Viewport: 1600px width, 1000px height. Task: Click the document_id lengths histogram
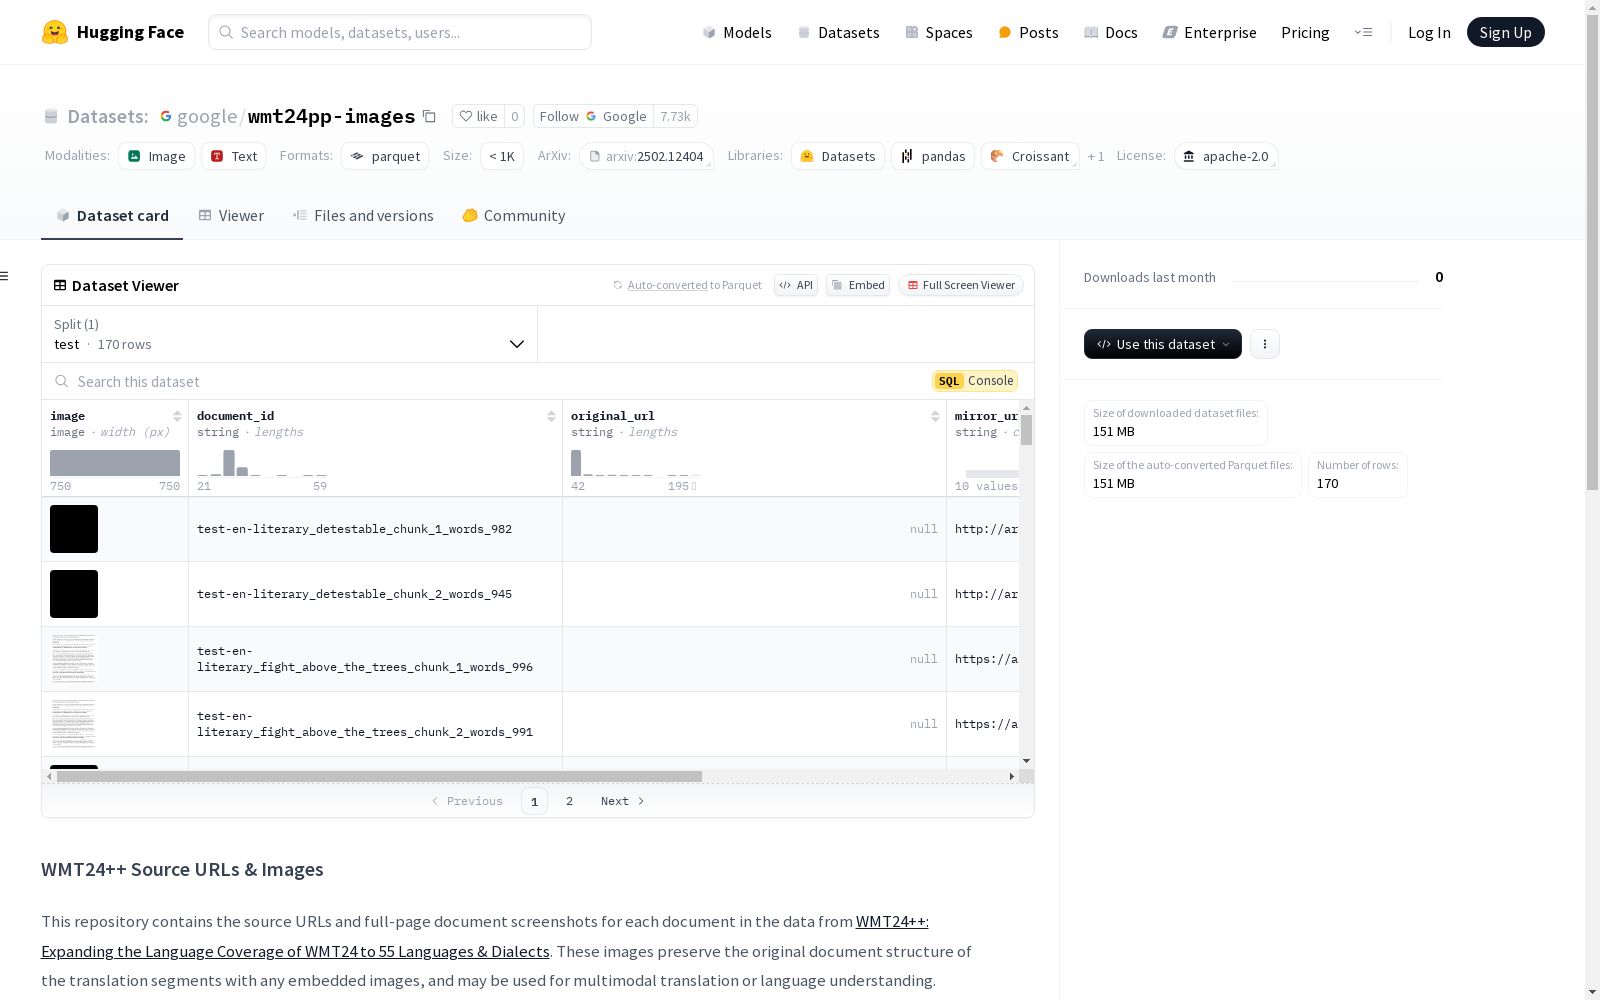(262, 463)
